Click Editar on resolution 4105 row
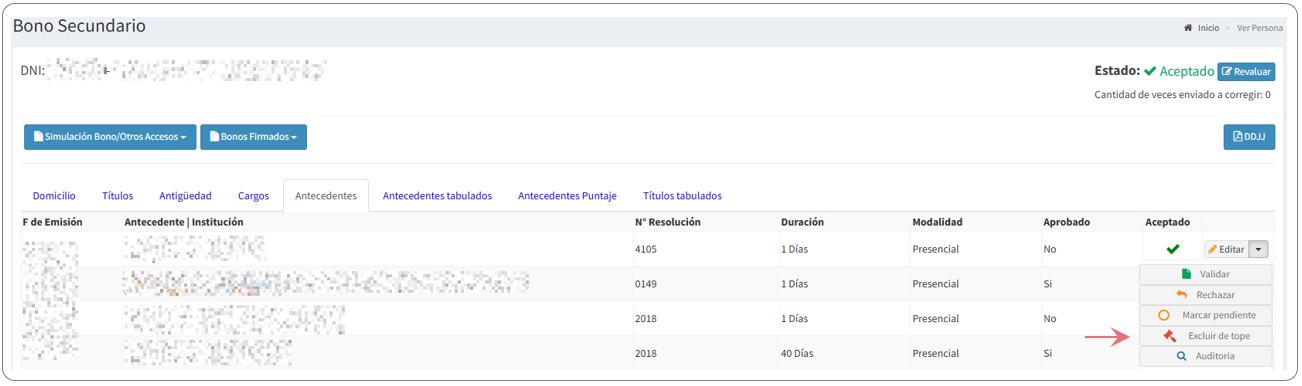This screenshot has width=1302, height=386. (1225, 249)
